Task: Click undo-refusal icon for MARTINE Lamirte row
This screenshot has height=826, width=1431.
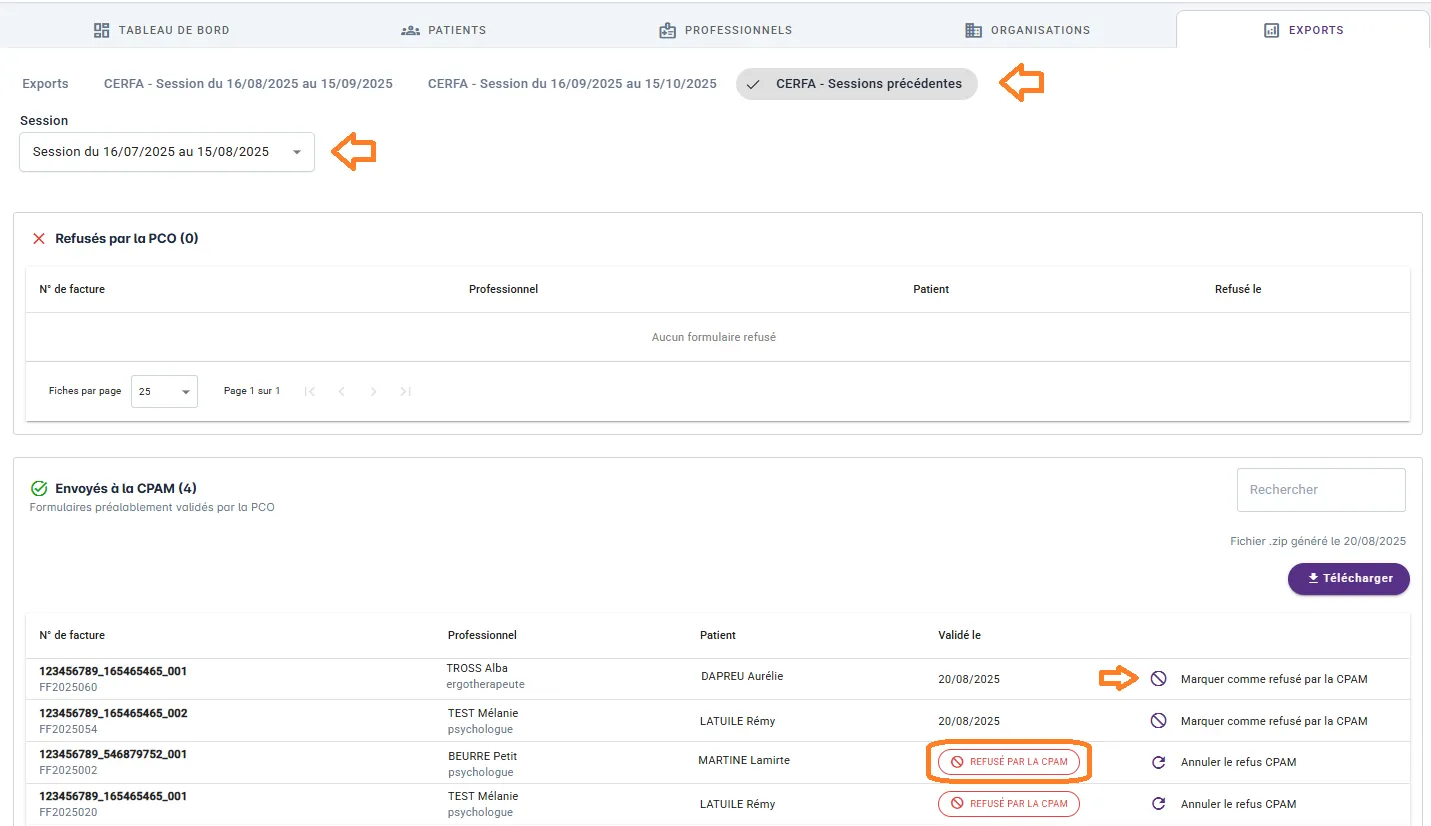Action: [x=1158, y=762]
